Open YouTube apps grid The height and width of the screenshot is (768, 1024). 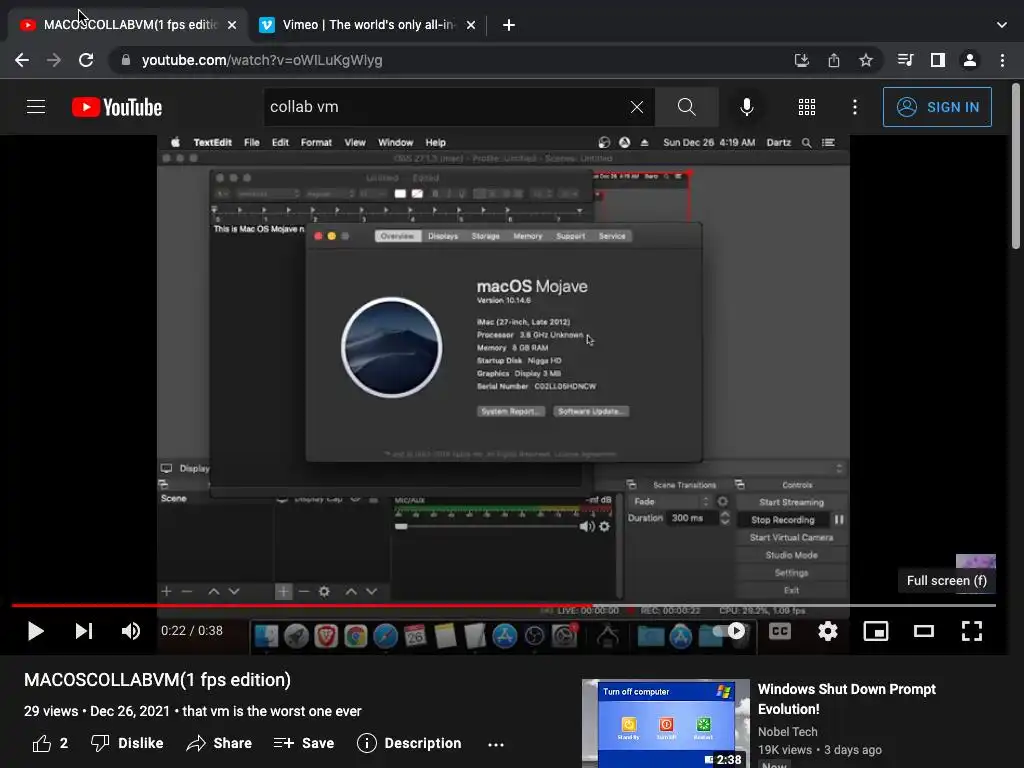pyautogui.click(x=807, y=107)
